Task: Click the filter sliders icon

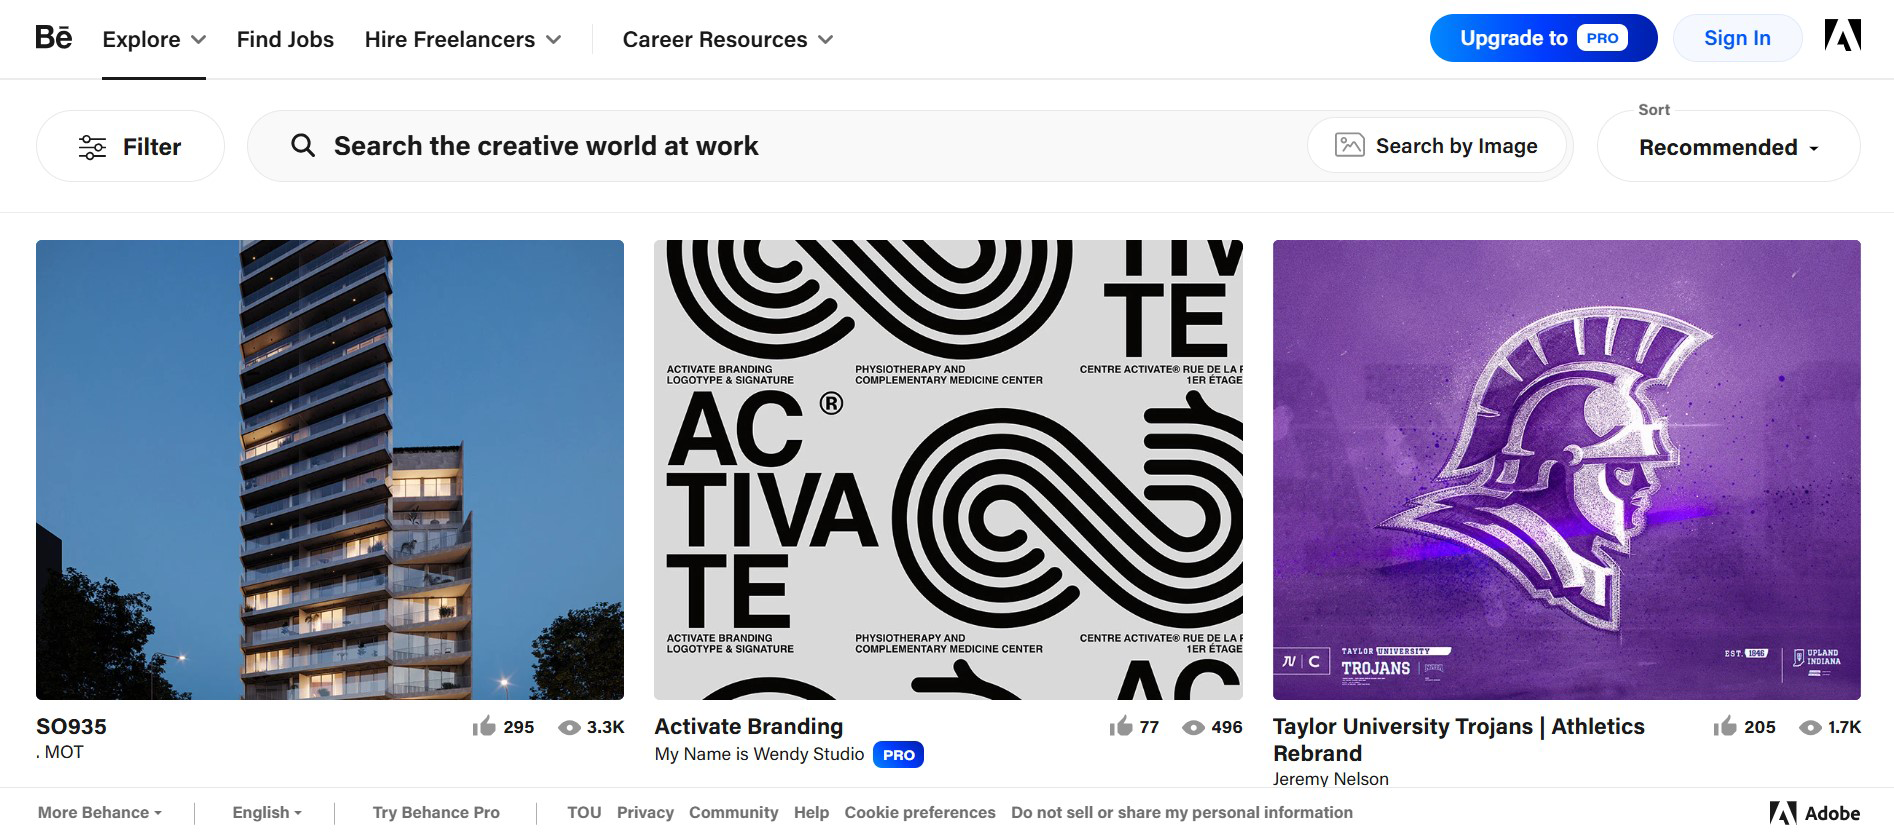Action: (x=92, y=147)
